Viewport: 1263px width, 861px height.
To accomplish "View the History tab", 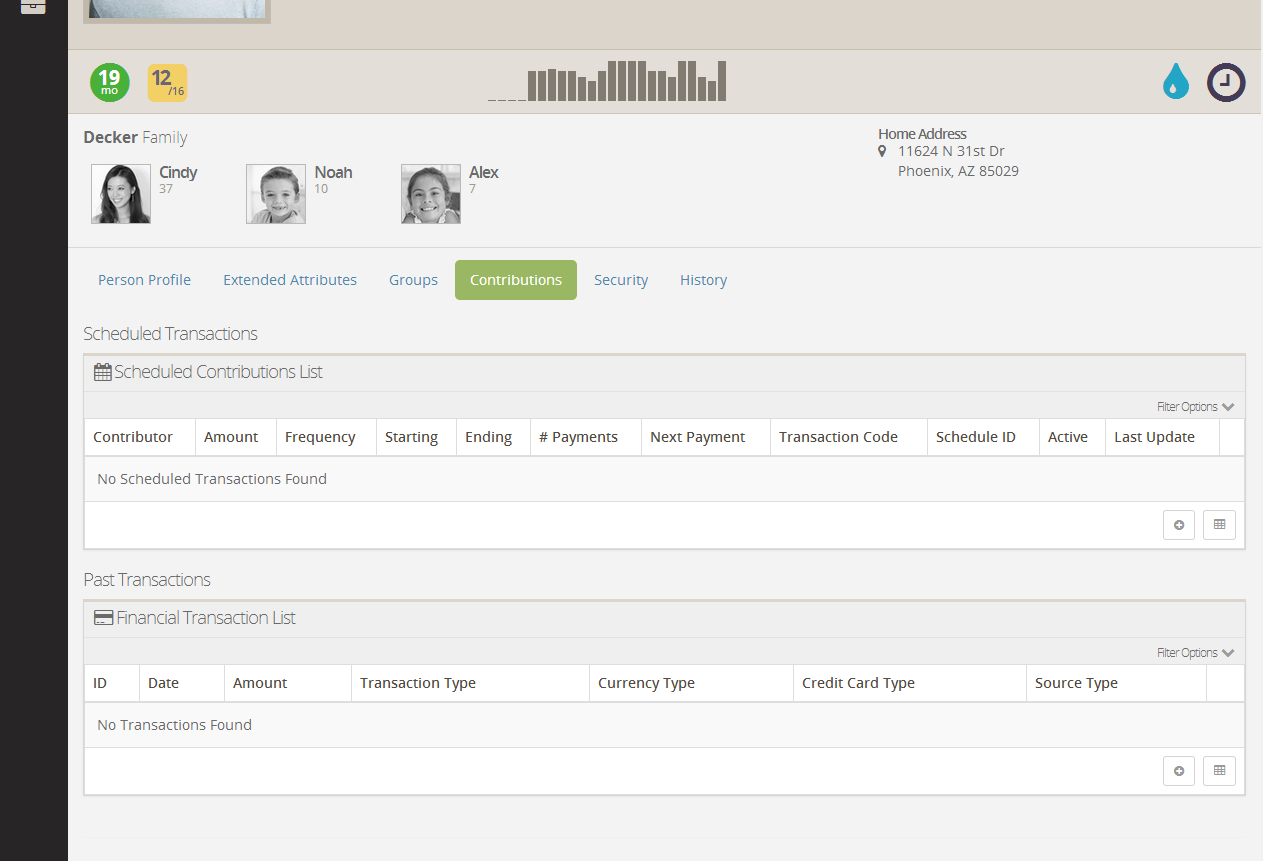I will [703, 280].
